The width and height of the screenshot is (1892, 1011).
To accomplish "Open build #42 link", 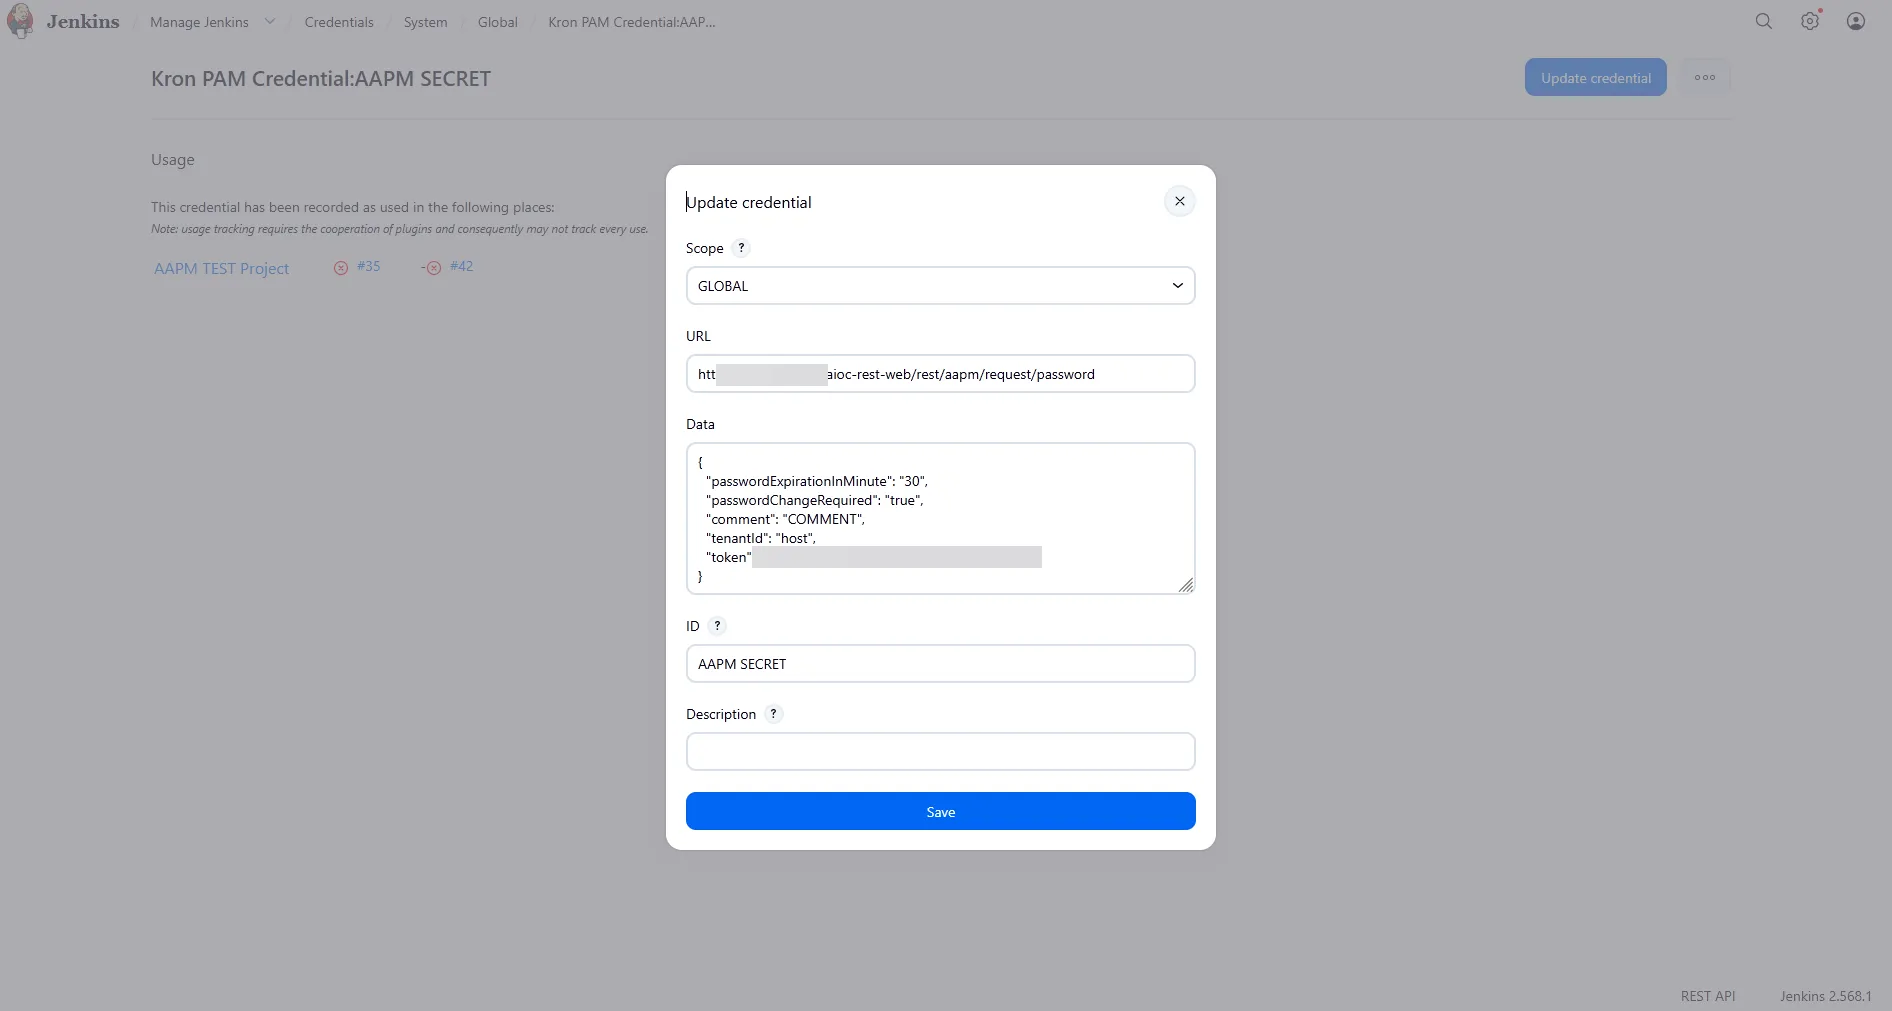I will point(461,266).
